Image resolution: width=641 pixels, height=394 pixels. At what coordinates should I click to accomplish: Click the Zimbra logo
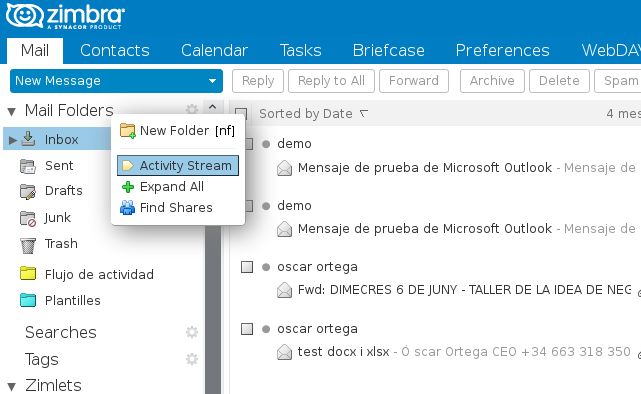(x=65, y=16)
